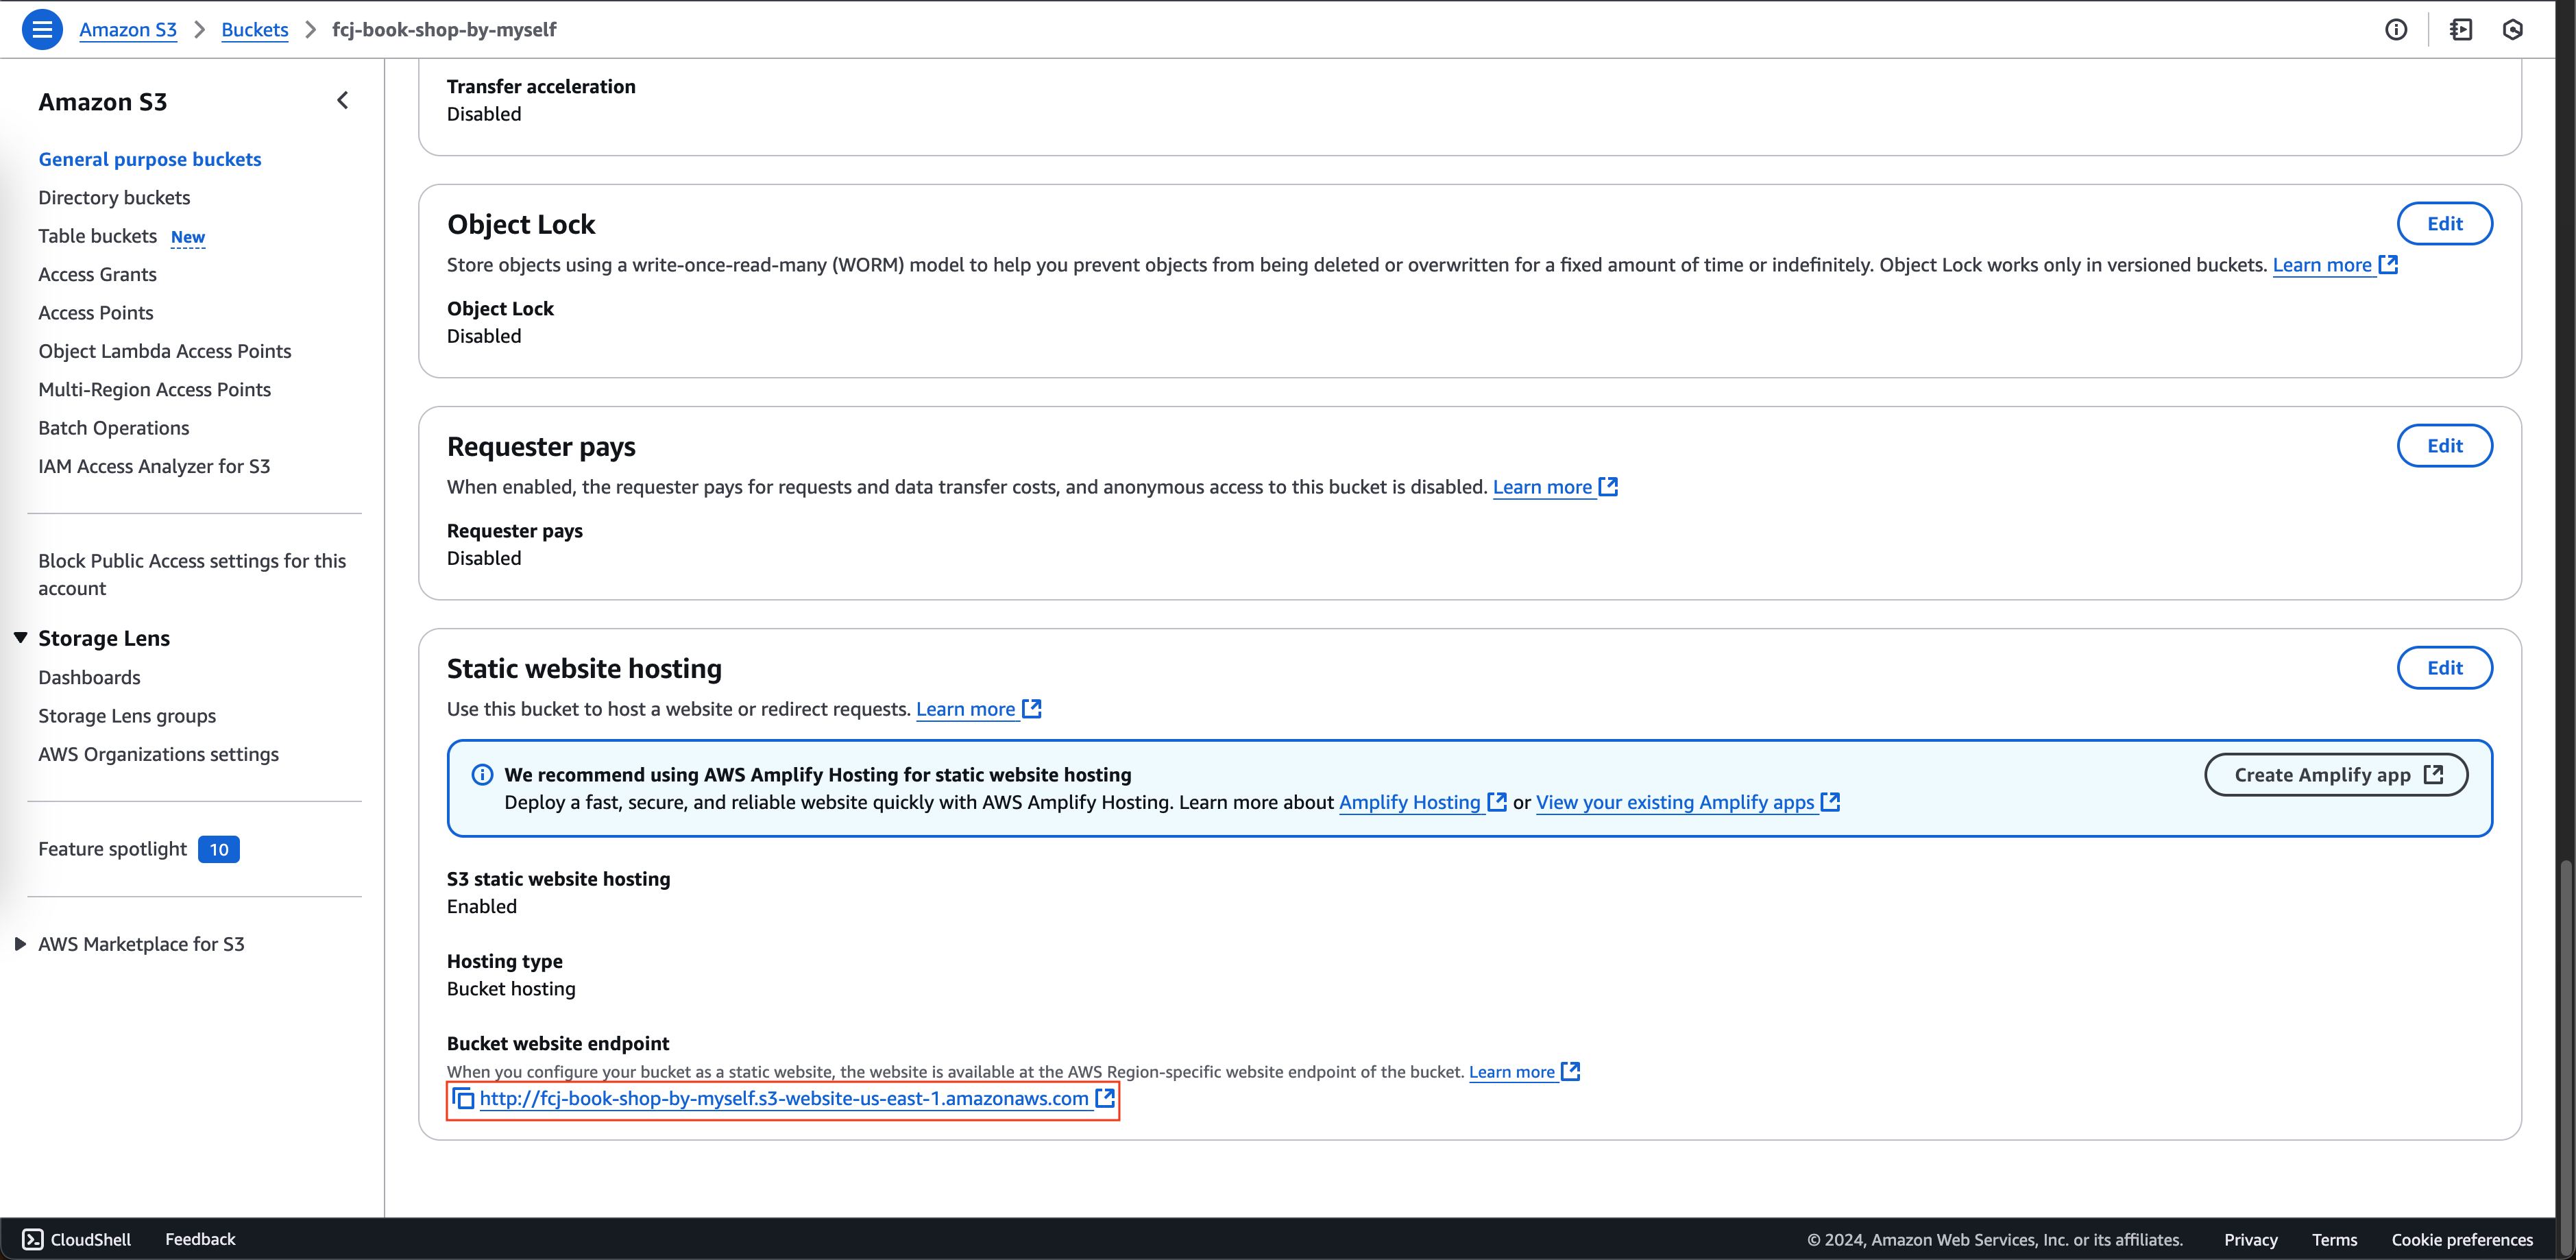This screenshot has height=1260, width=2576.
Task: Click the General purpose buckets menu item
Action: (x=149, y=158)
